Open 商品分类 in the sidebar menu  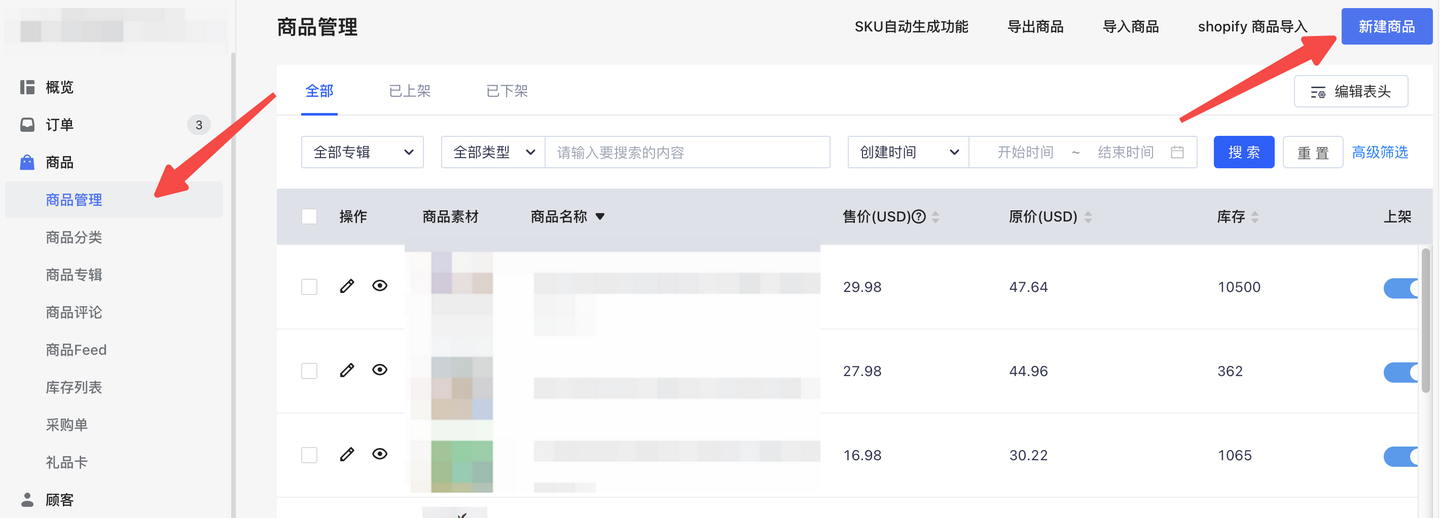pyautogui.click(x=74, y=238)
